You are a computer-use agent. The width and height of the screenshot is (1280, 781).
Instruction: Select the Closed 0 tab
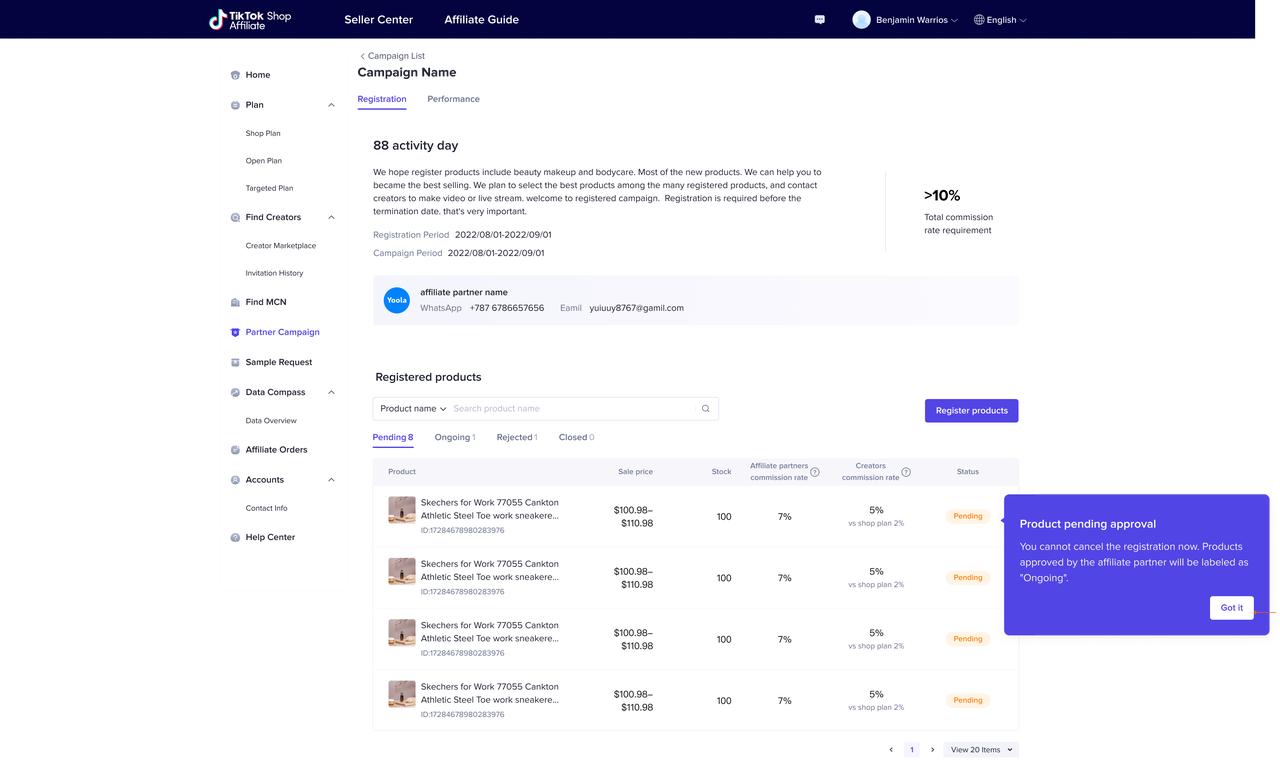click(x=577, y=437)
